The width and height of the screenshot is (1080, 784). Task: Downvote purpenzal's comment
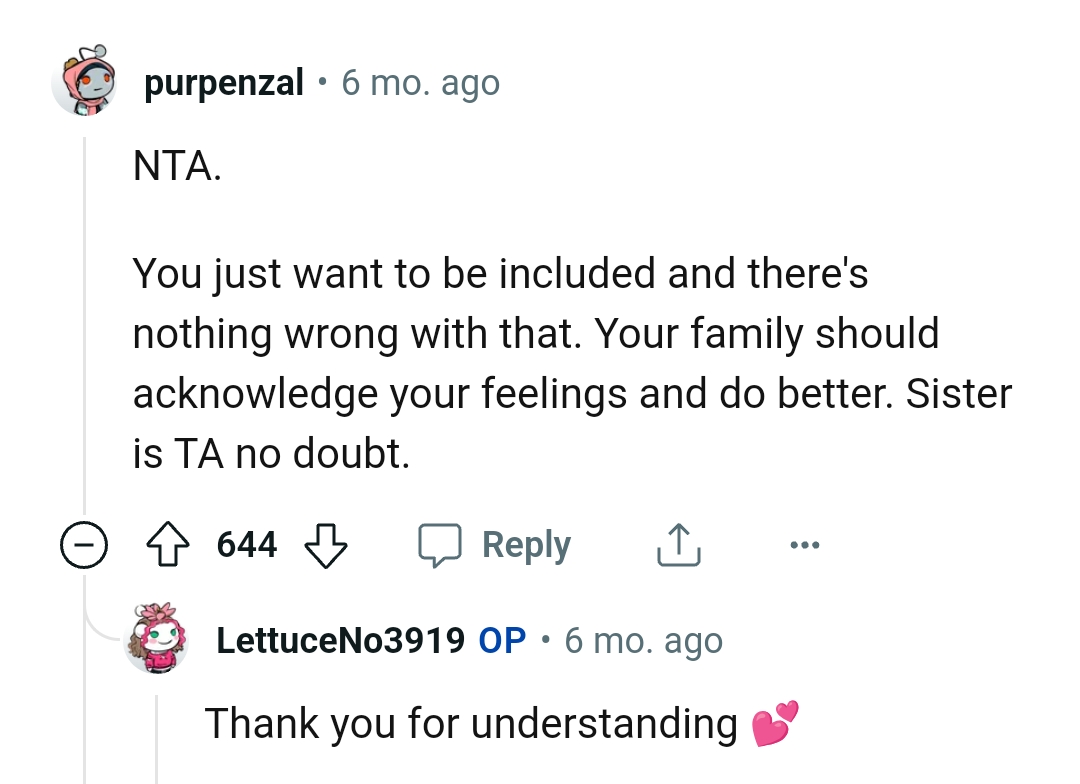[326, 548]
